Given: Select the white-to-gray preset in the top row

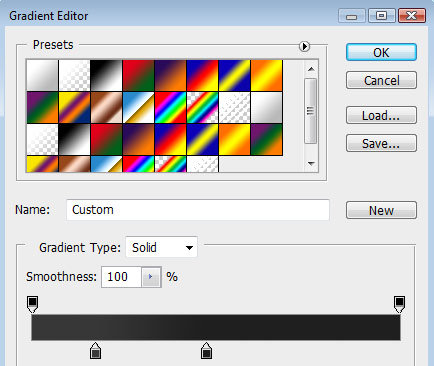Looking at the screenshot, I should [42, 76].
